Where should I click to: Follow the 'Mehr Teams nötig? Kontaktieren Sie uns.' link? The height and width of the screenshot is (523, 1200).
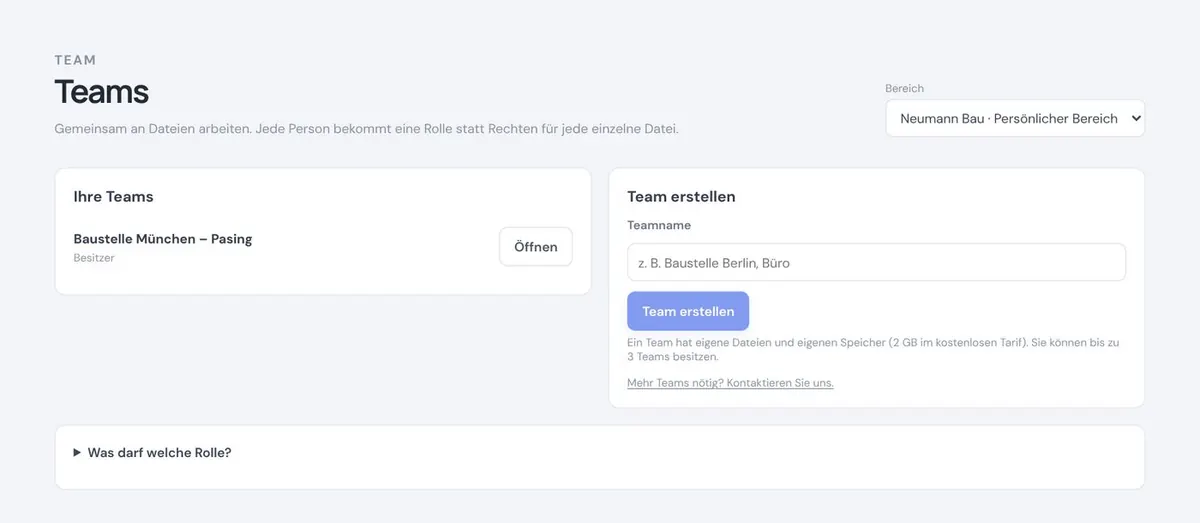[730, 383]
